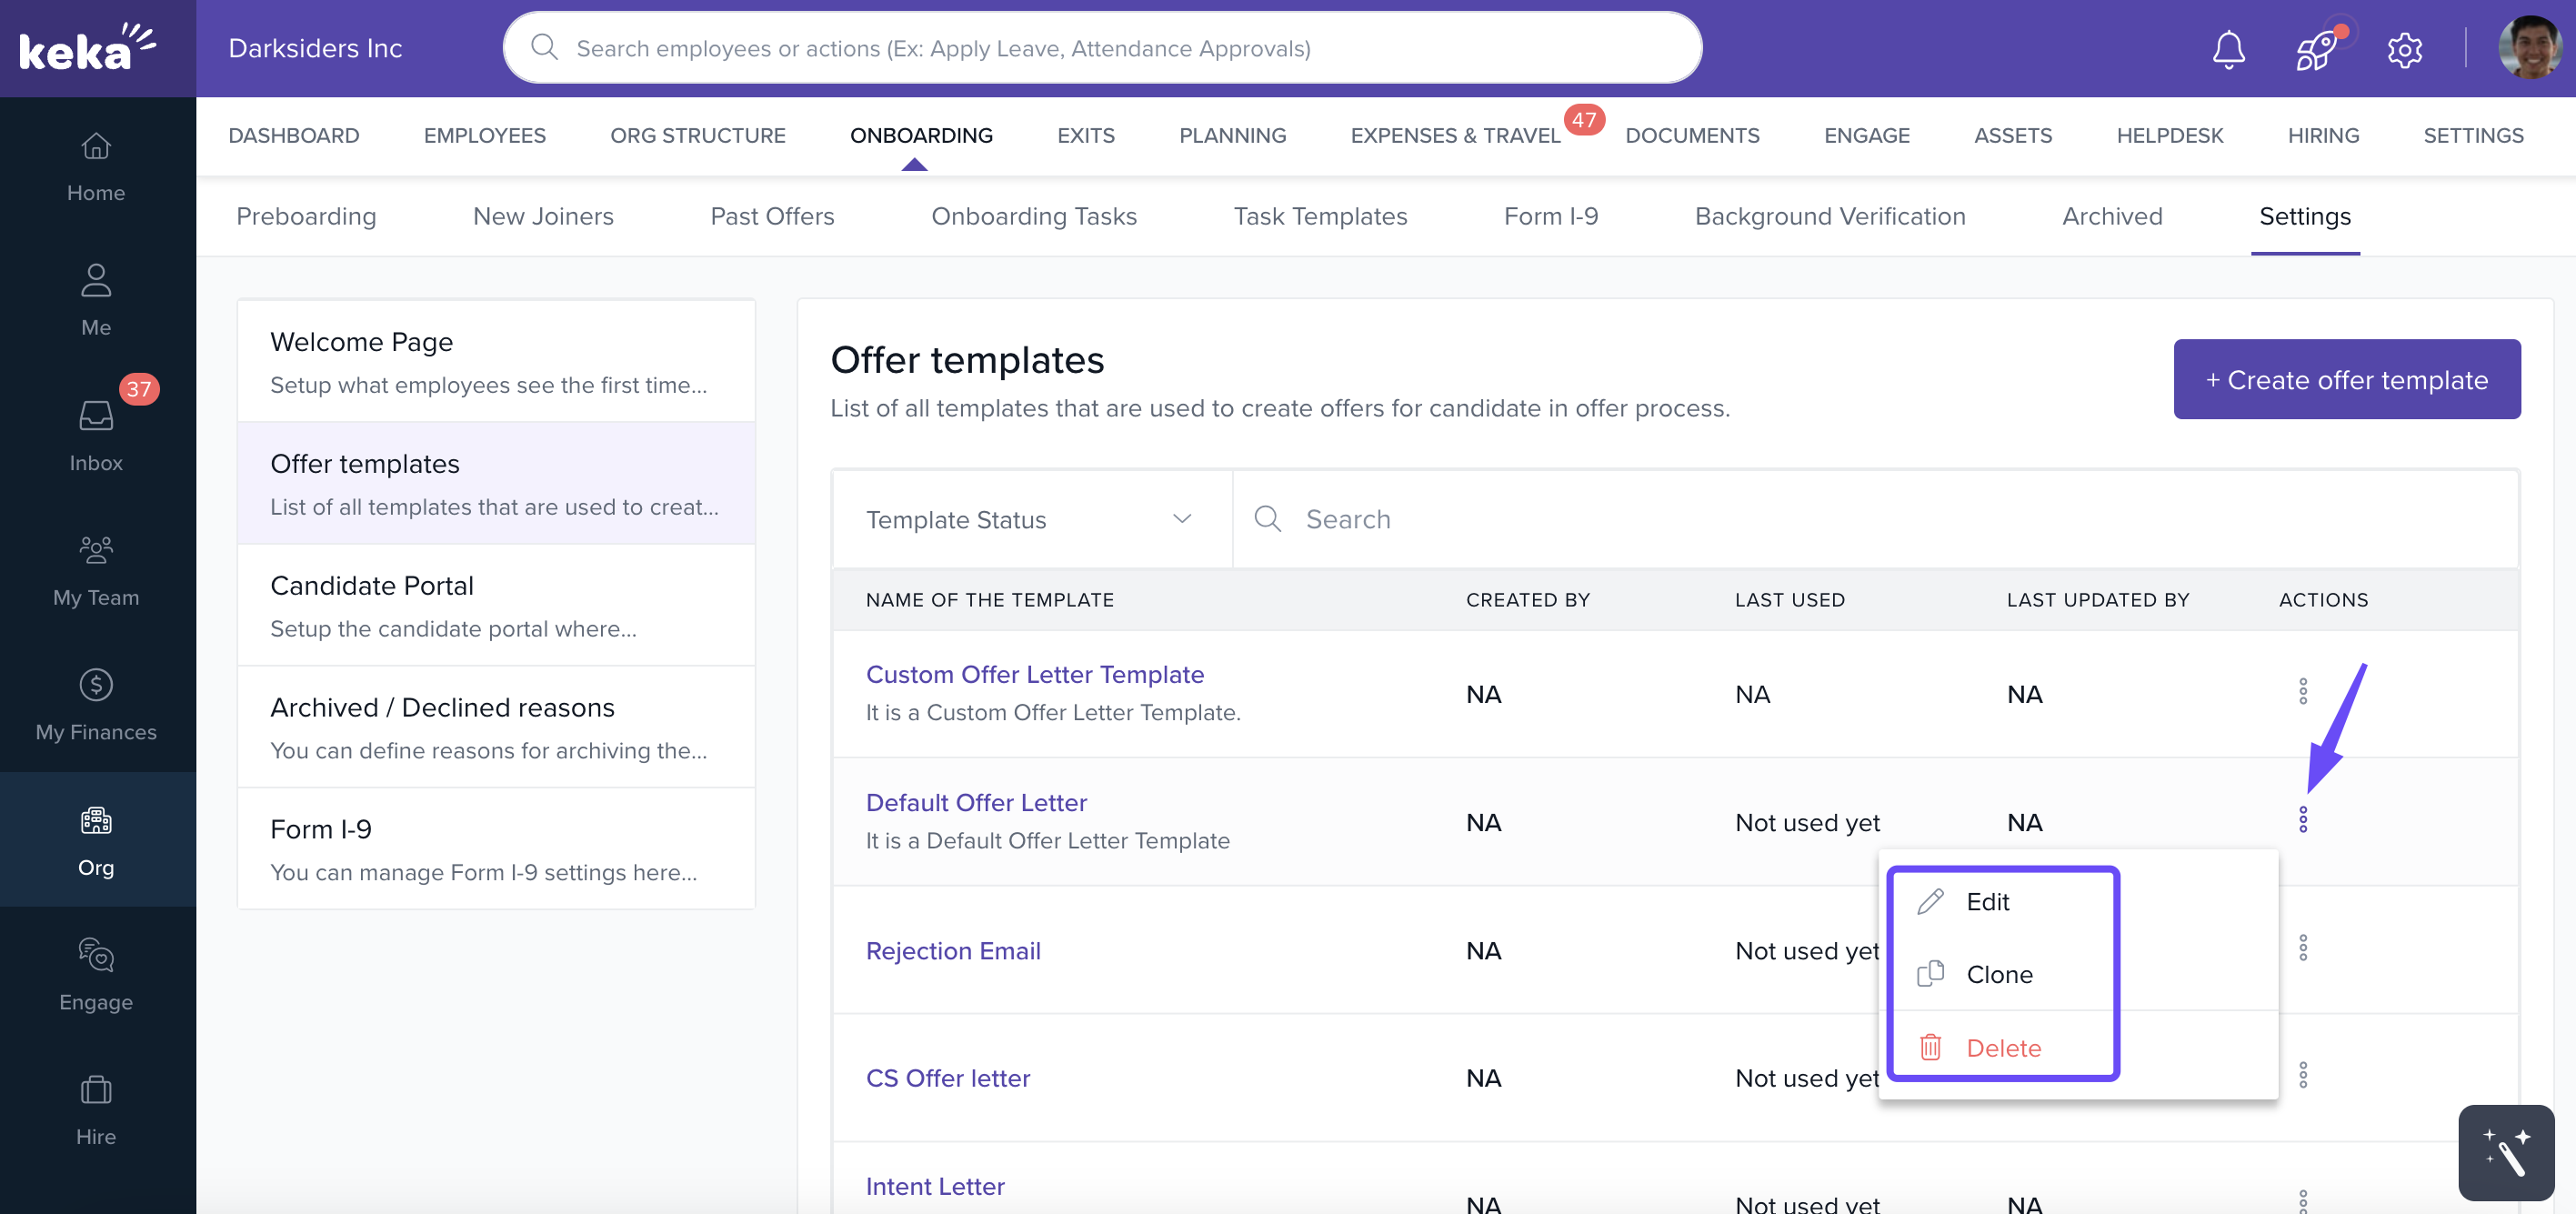The height and width of the screenshot is (1214, 2576).
Task: Open My Finances sidebar icon
Action: 96,705
